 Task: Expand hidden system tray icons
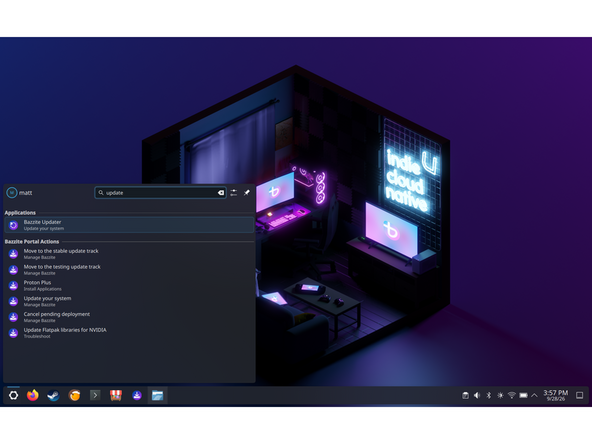[x=534, y=395]
